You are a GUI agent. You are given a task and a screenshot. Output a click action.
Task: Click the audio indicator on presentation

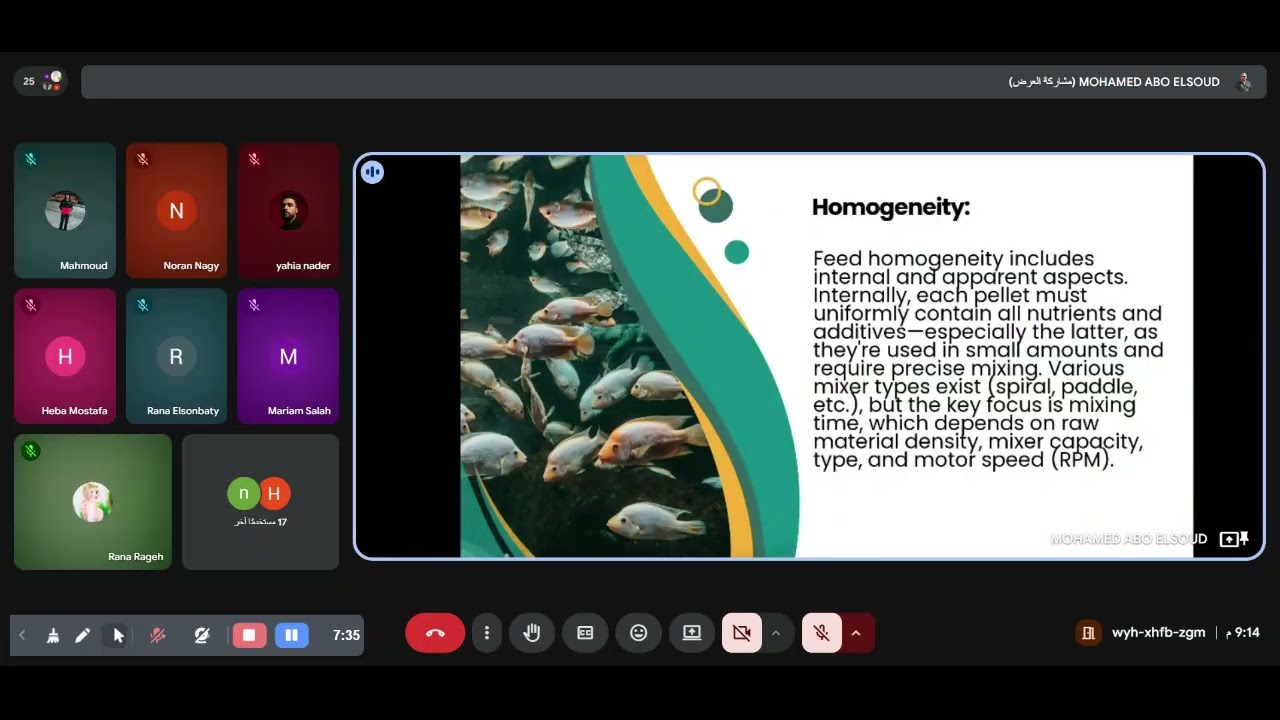[x=372, y=172]
